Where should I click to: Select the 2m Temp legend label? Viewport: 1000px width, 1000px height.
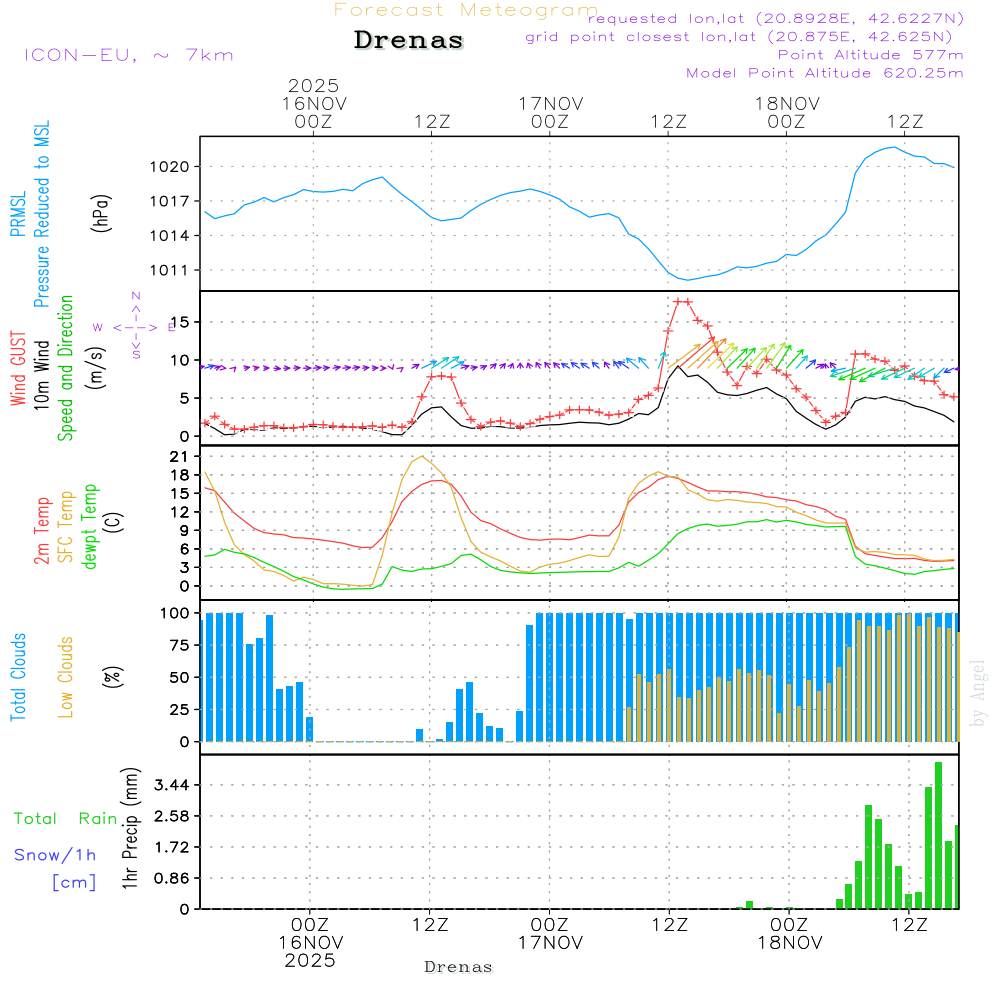pyautogui.click(x=42, y=528)
